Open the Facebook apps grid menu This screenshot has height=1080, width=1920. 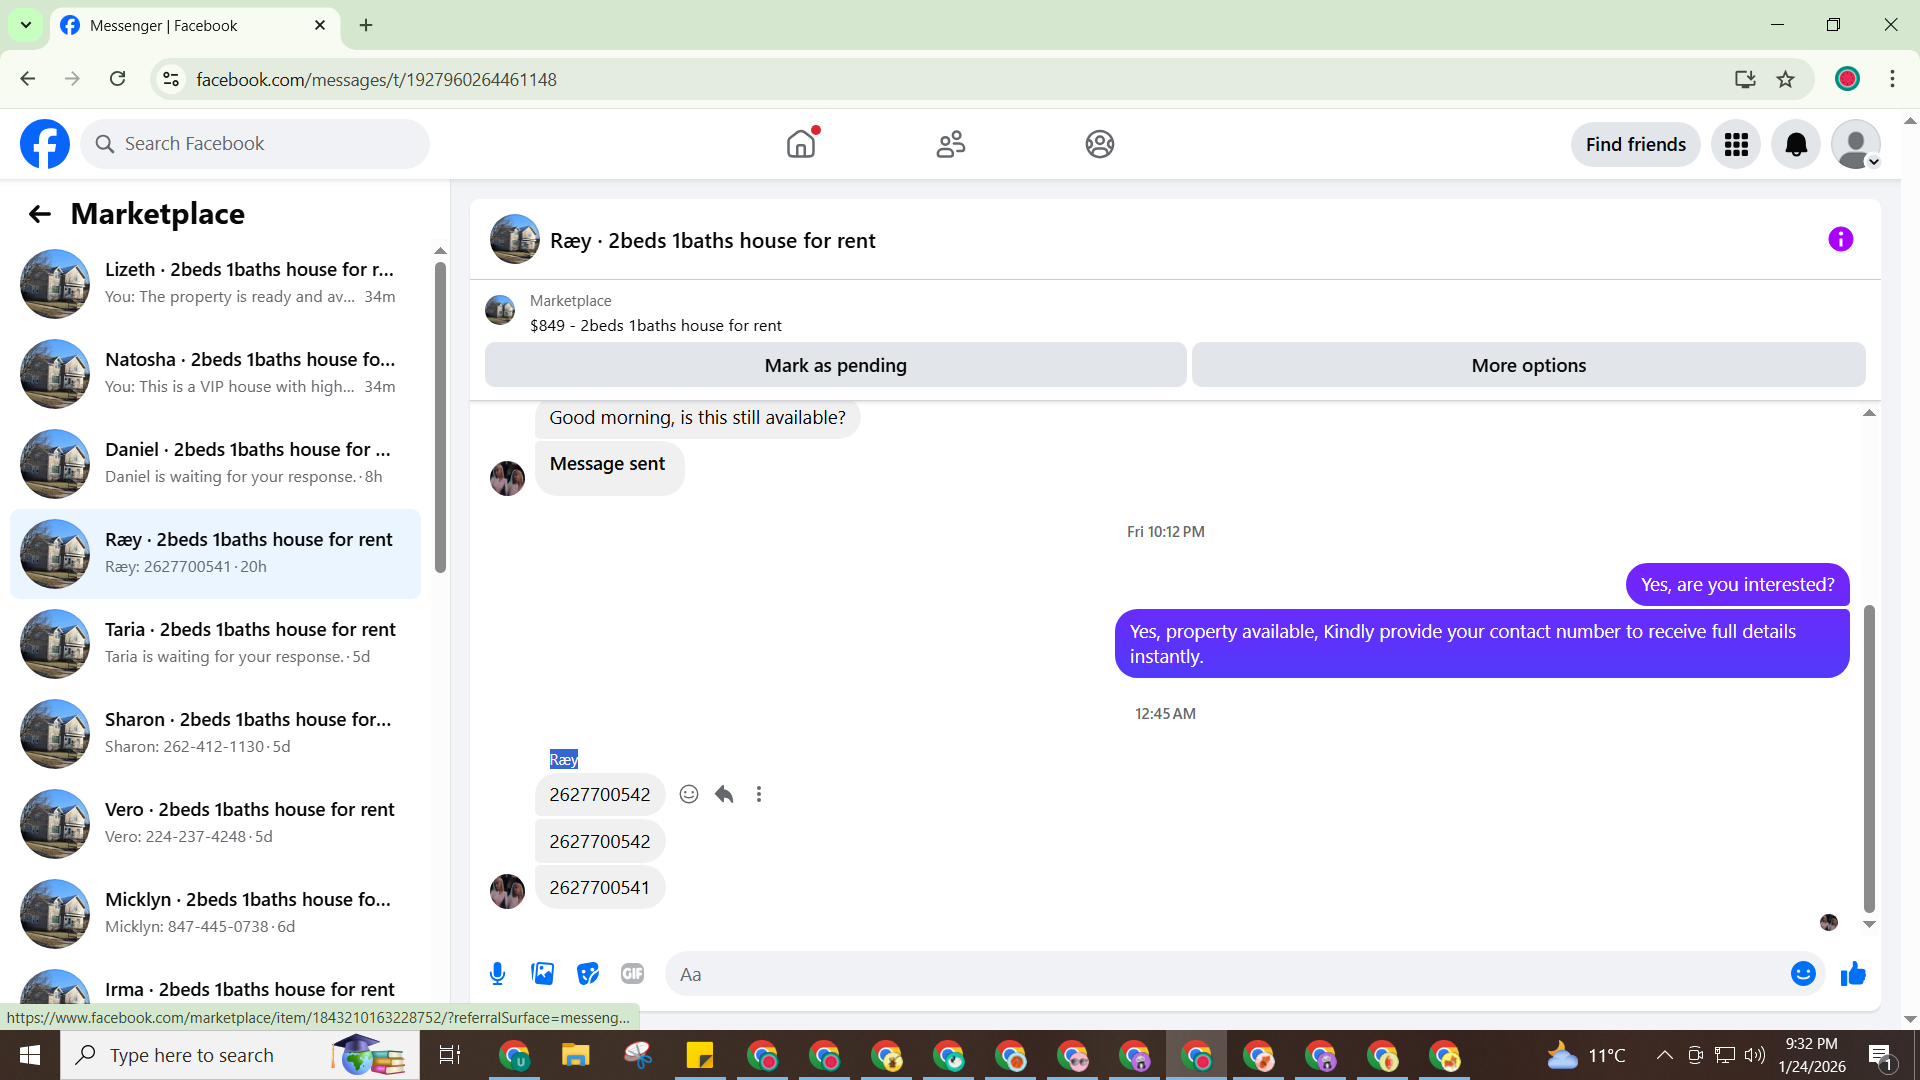pos(1736,145)
